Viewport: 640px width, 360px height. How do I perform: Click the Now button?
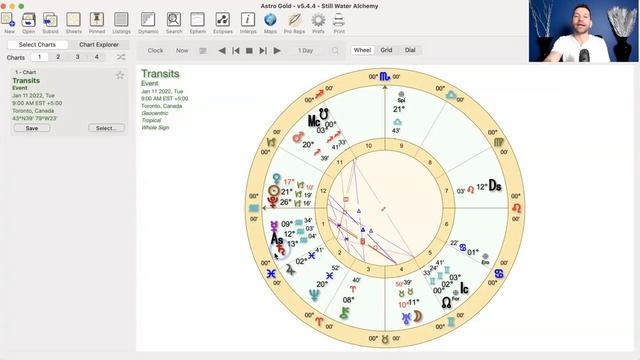pyautogui.click(x=182, y=51)
